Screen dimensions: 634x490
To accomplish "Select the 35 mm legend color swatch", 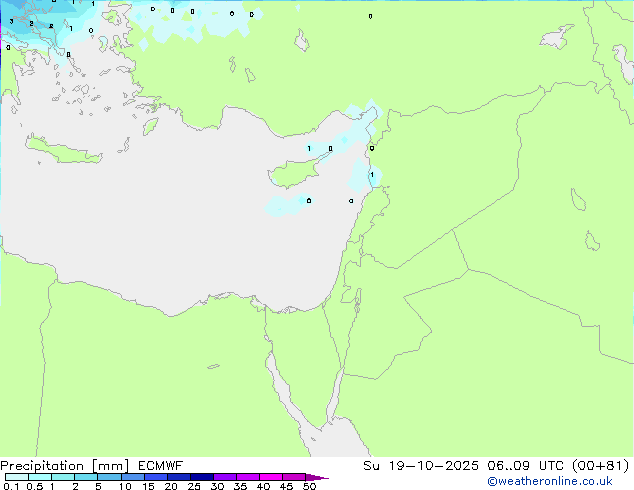I will (247, 477).
